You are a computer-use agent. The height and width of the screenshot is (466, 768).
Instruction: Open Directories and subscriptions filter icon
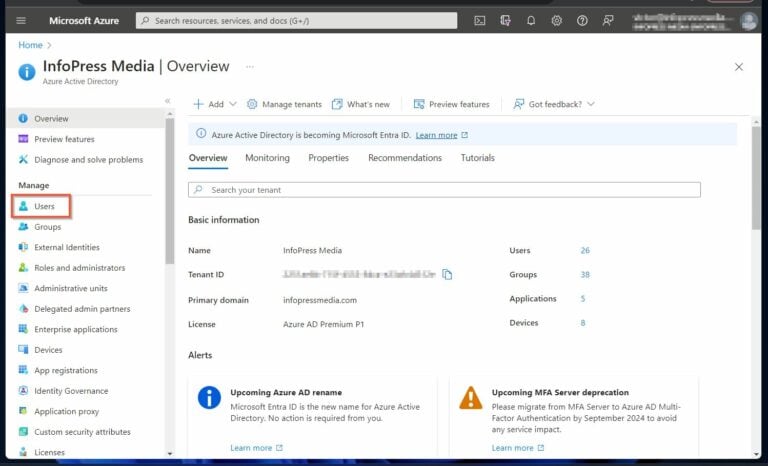(x=505, y=21)
